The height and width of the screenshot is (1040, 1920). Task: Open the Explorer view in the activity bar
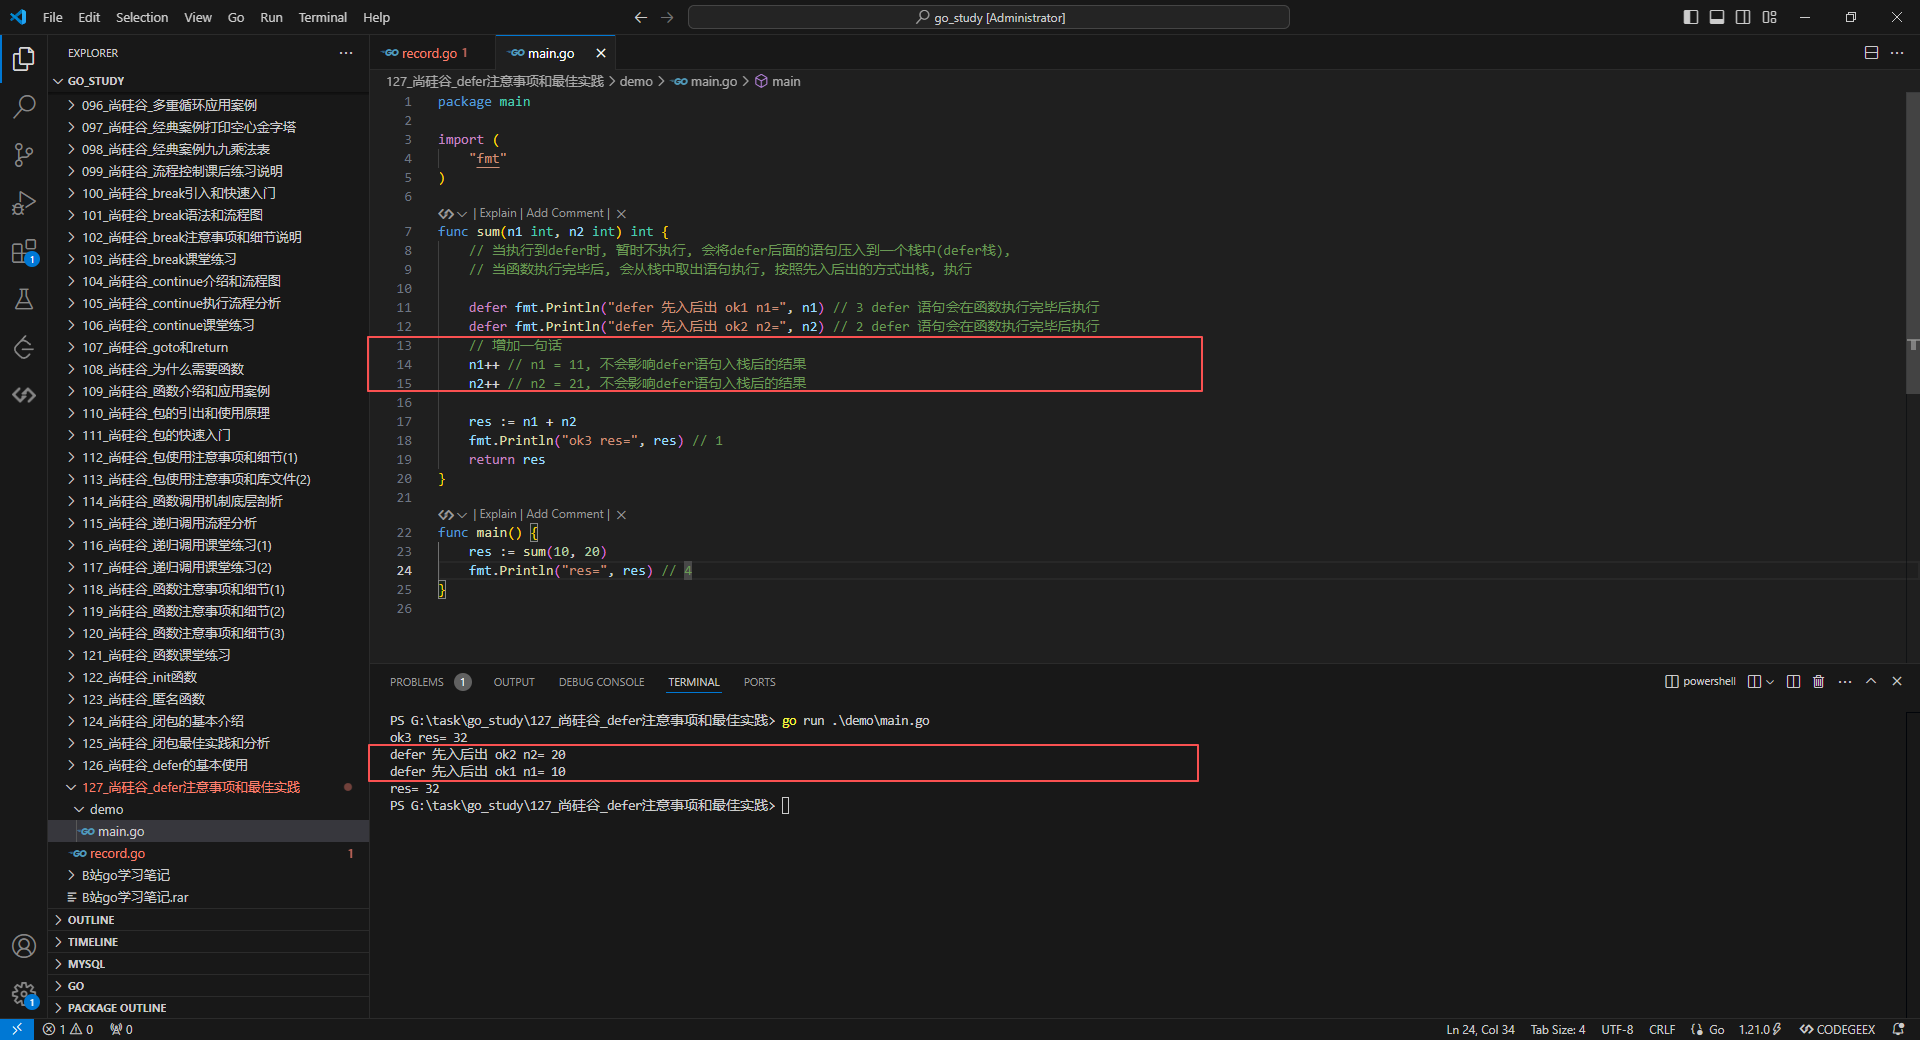pos(24,59)
